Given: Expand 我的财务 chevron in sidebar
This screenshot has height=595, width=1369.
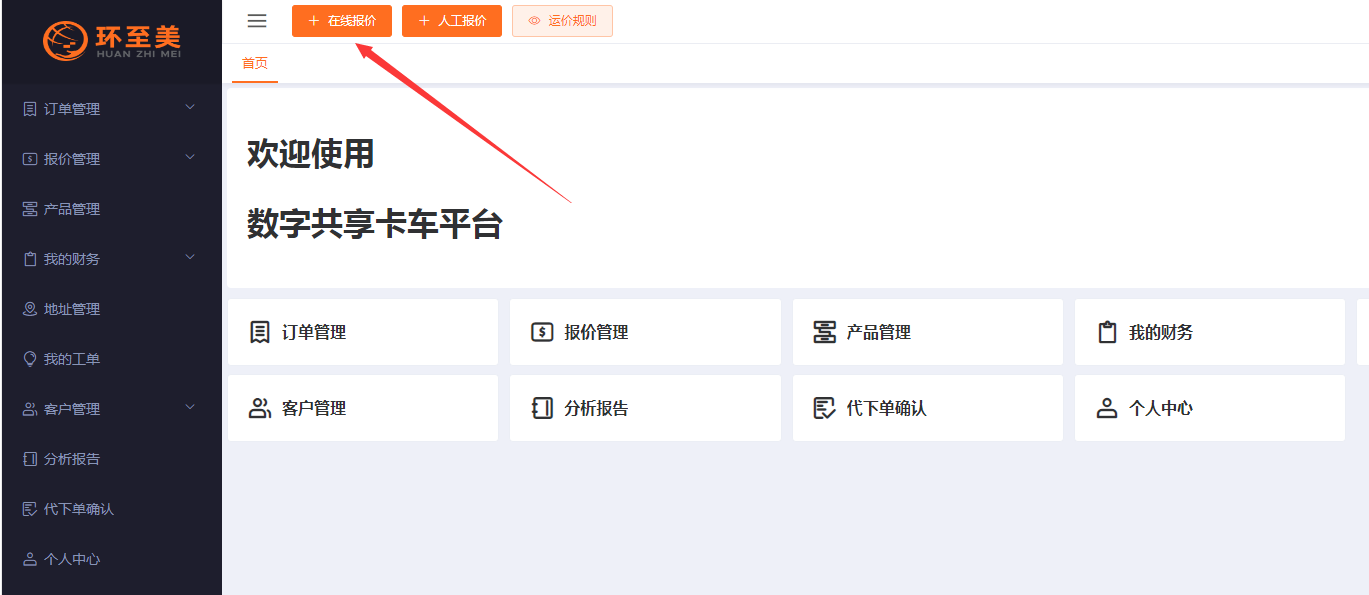Looking at the screenshot, I should [x=190, y=257].
